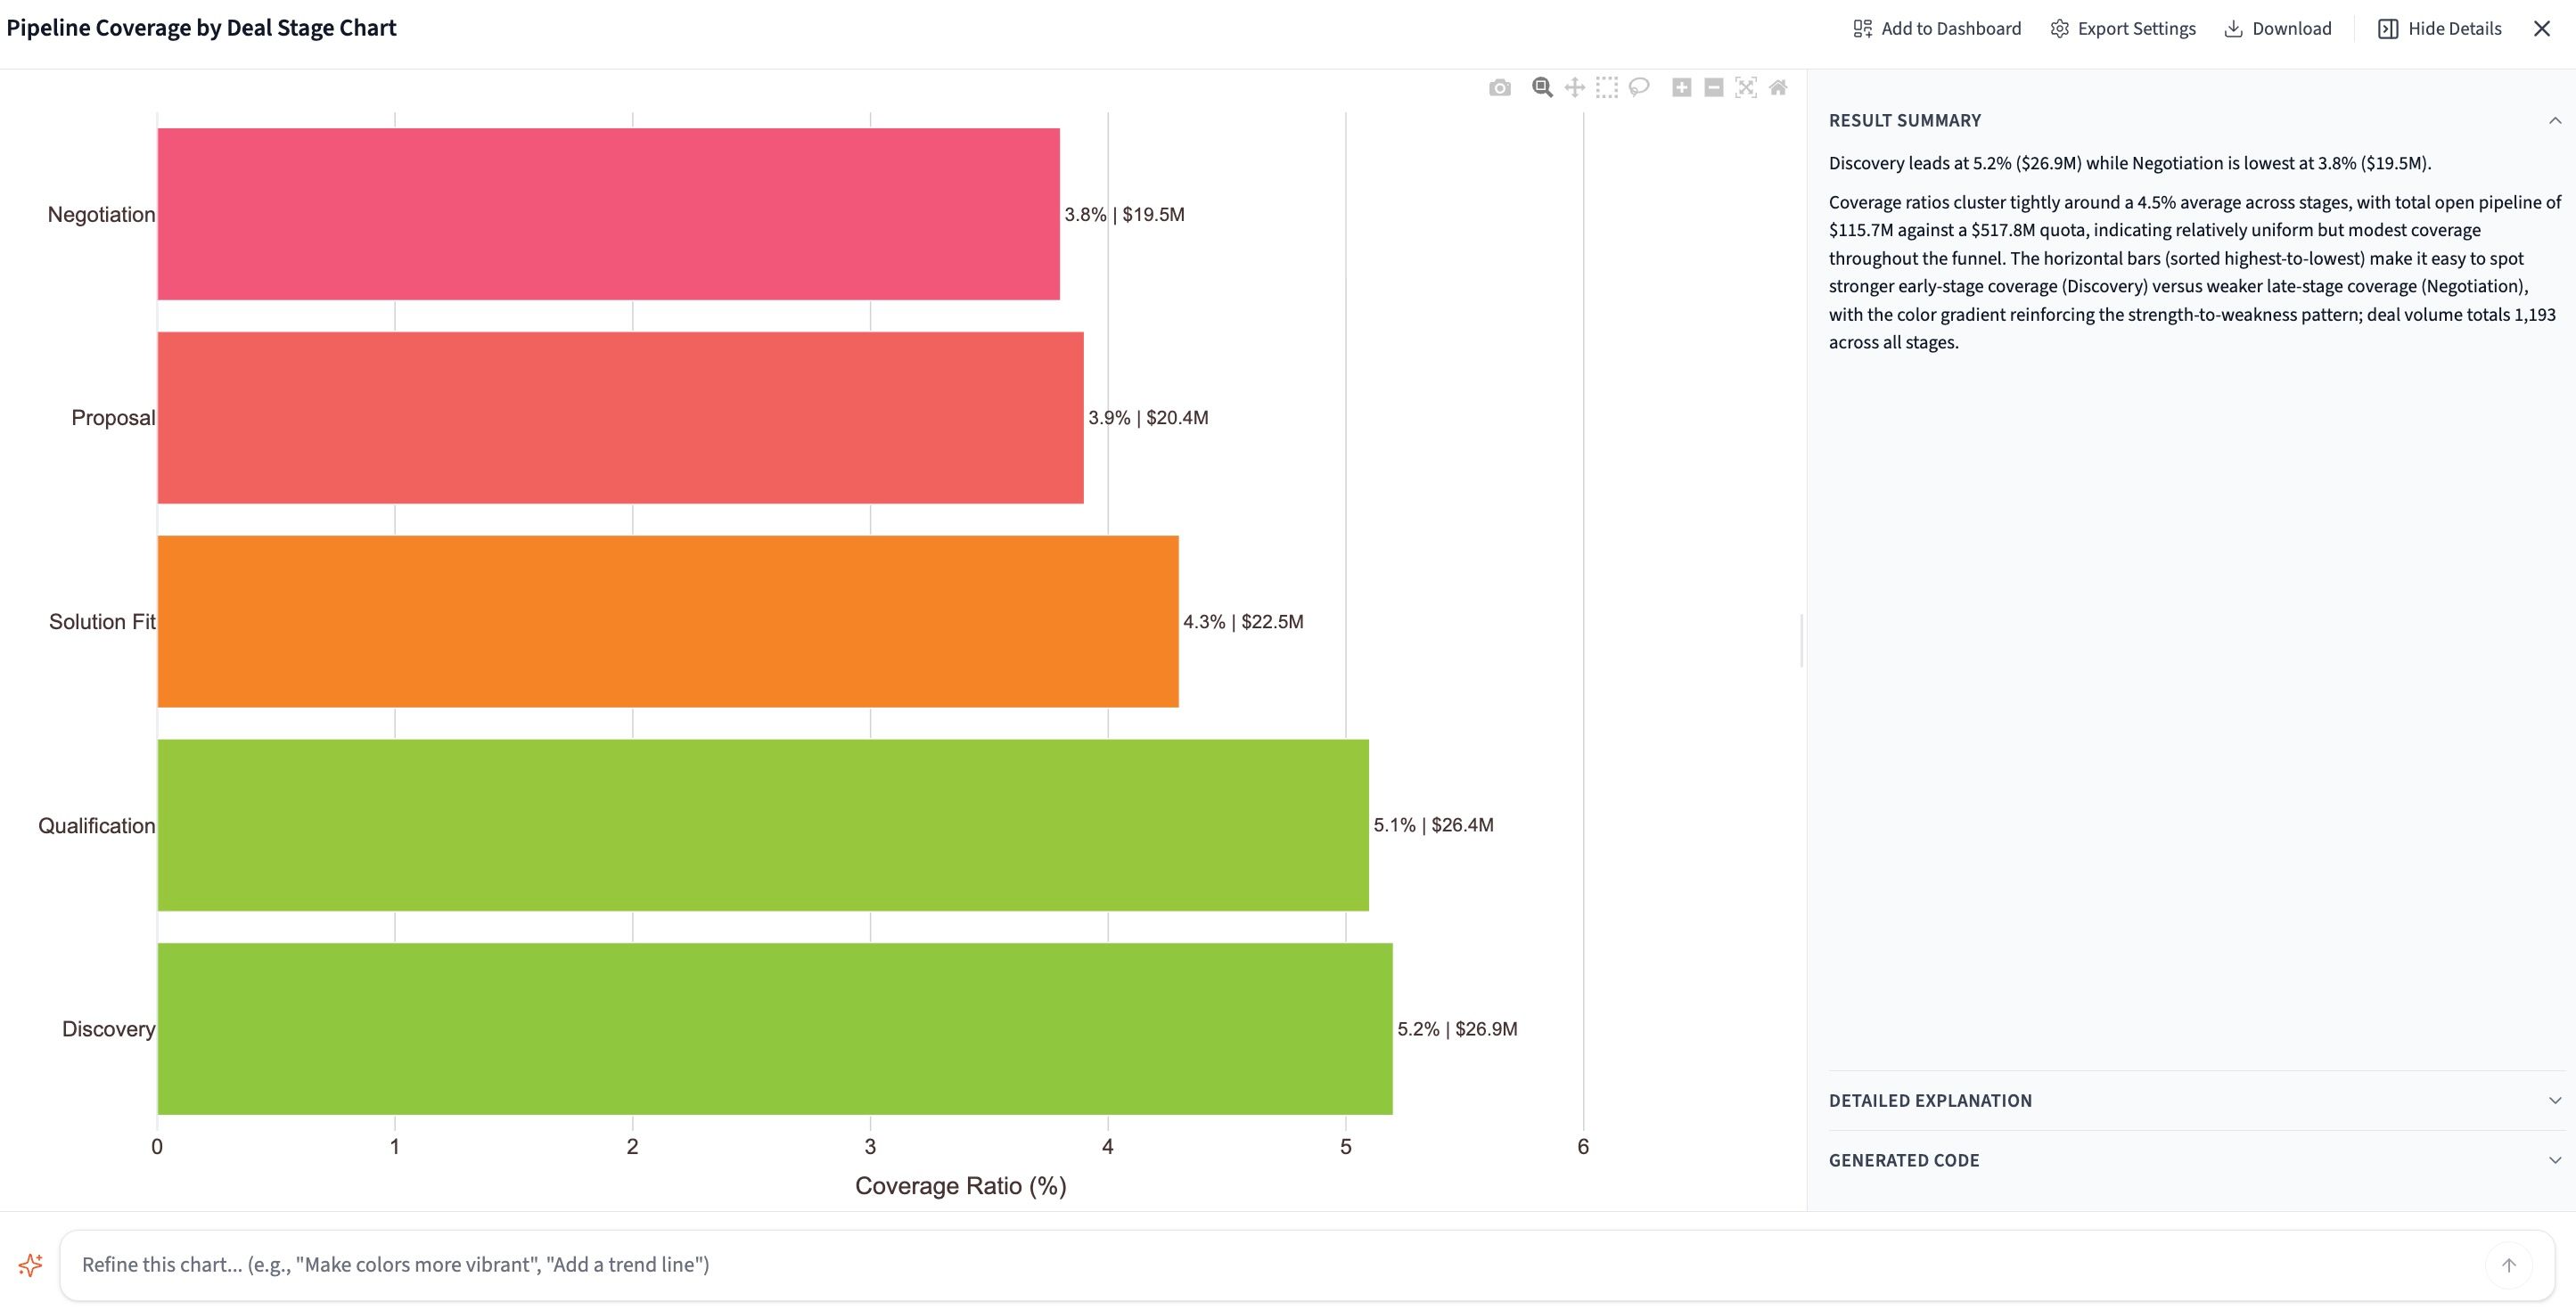Download plot as PNG camera icon
Viewport: 2576px width, 1310px height.
pos(1499,88)
